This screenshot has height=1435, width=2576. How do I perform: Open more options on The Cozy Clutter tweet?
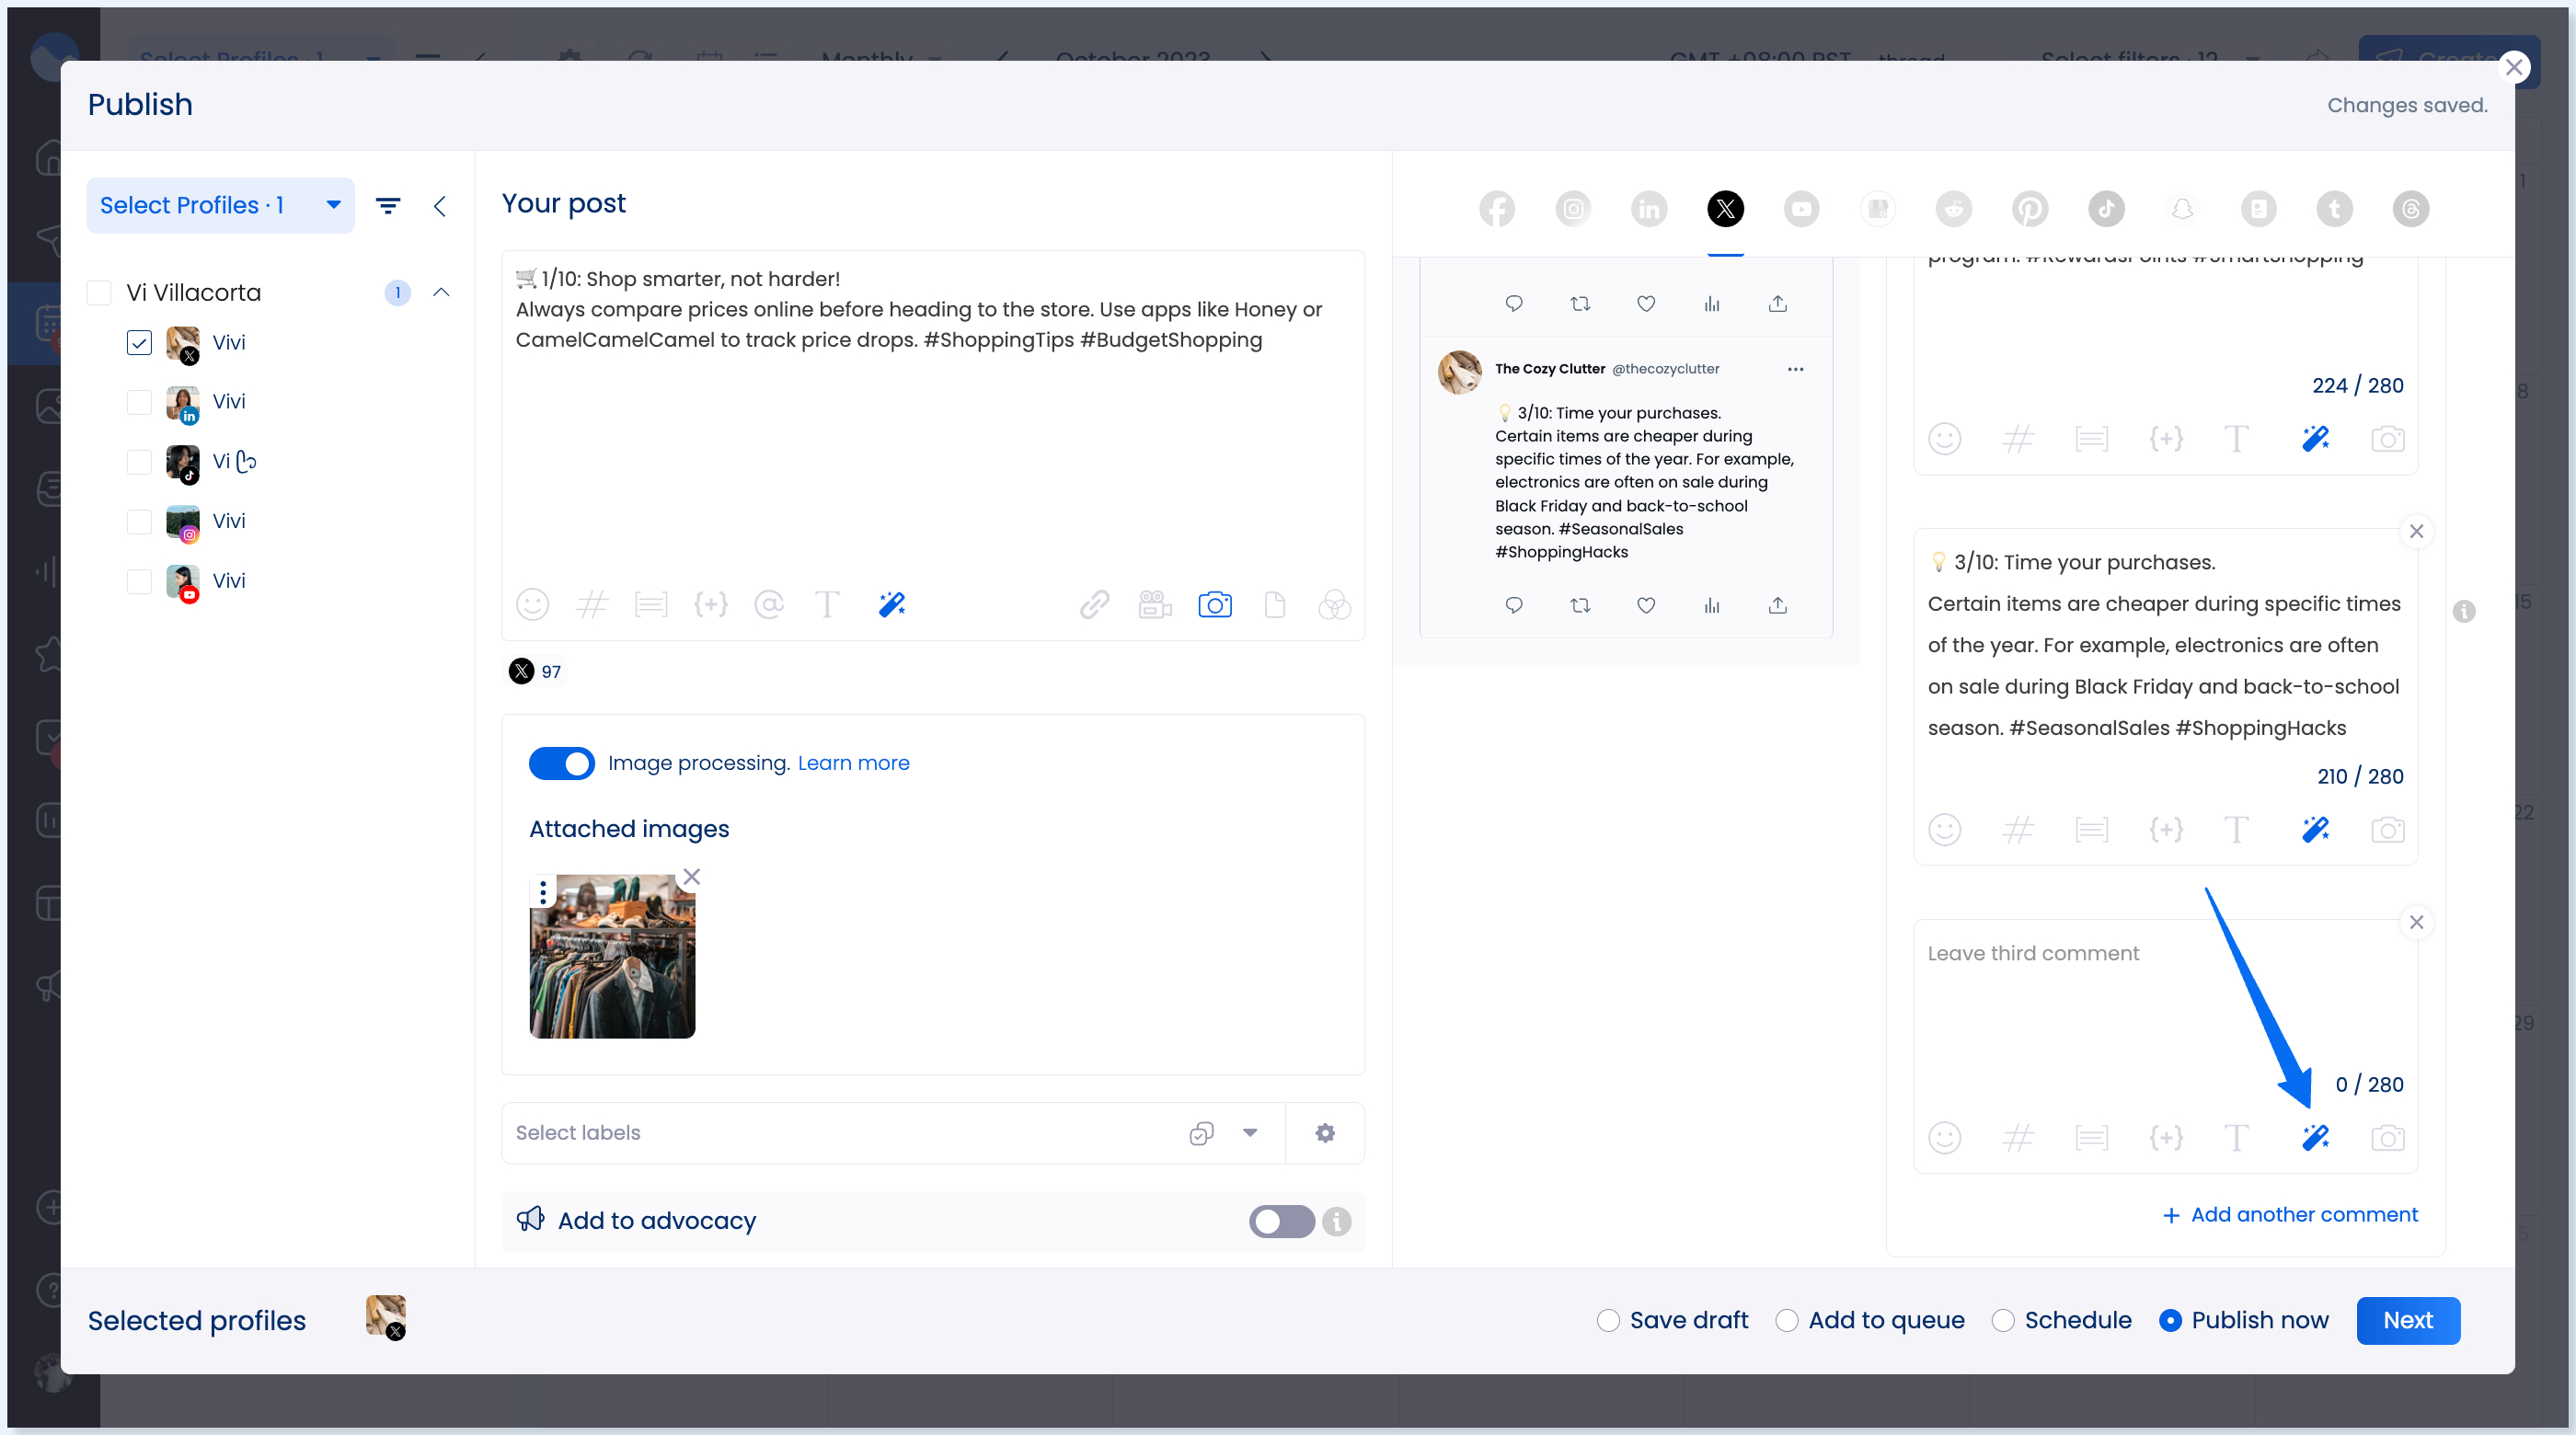[x=1795, y=369]
